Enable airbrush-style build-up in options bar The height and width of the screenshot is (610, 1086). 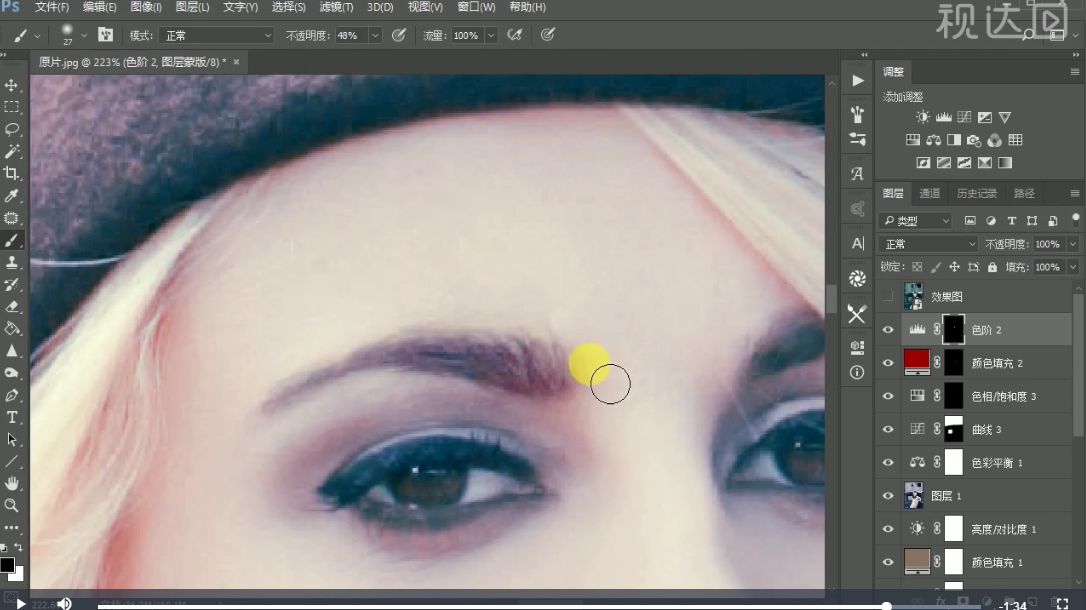515,35
